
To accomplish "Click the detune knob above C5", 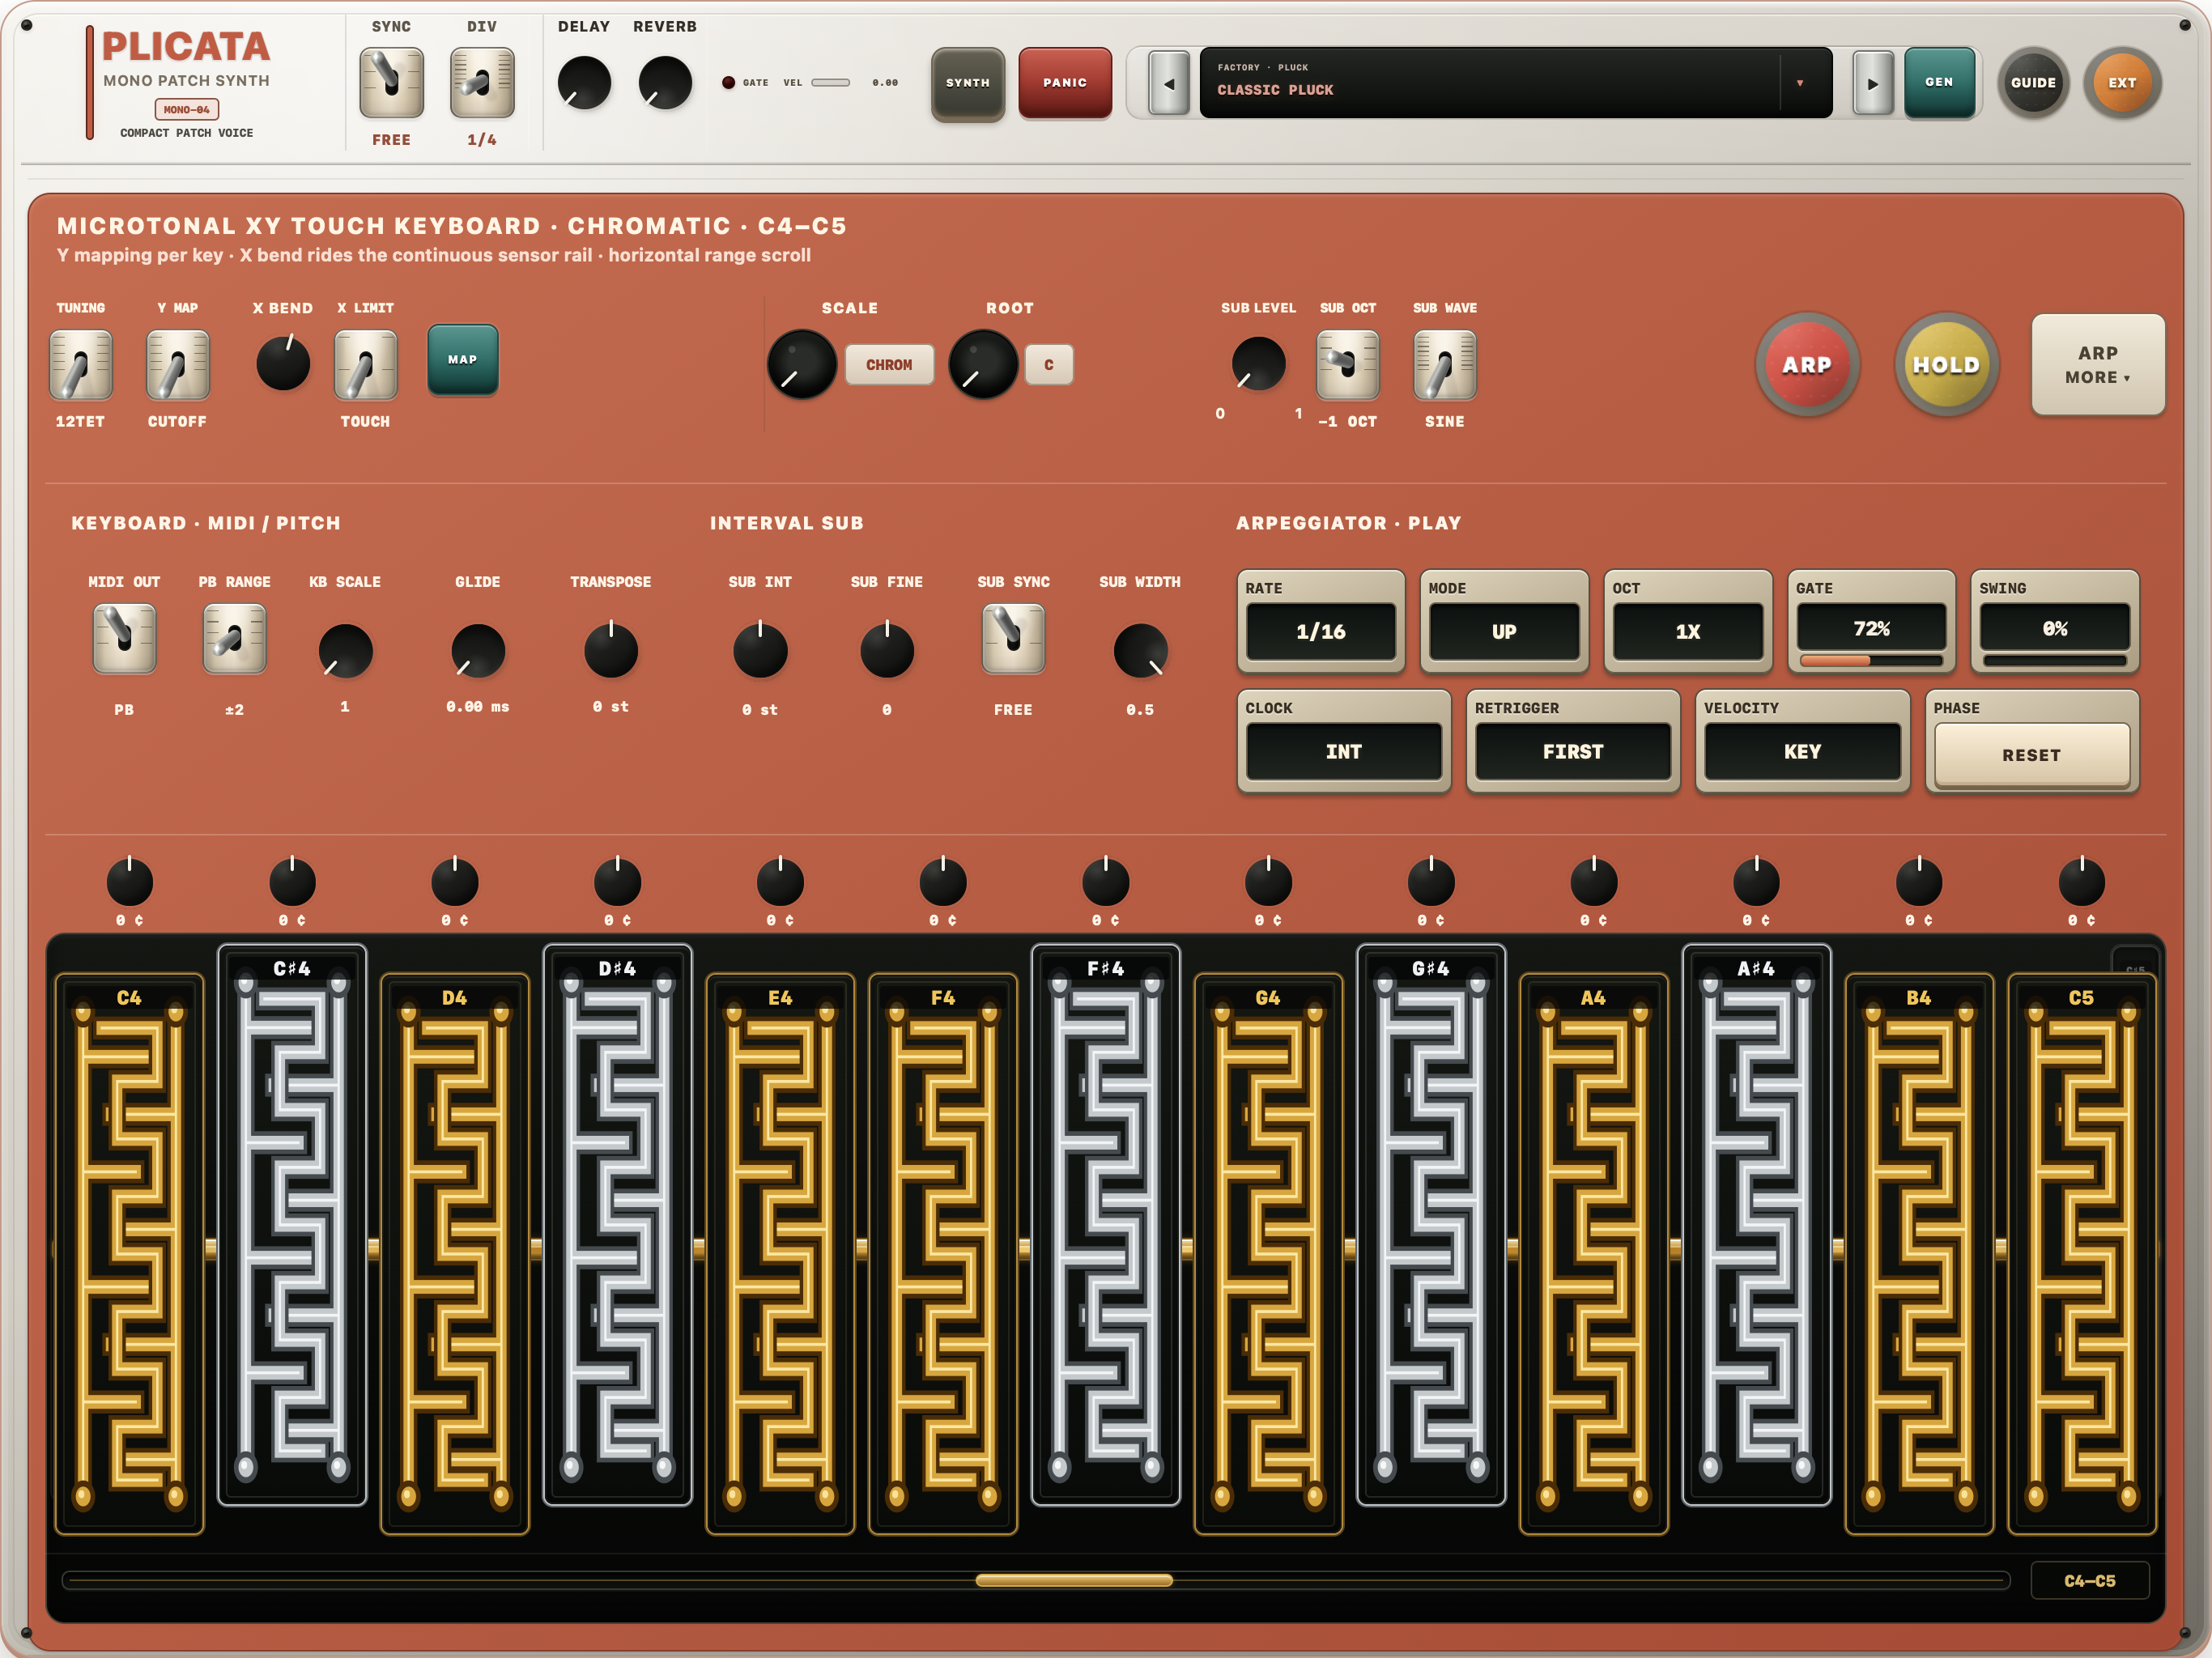I will [x=2081, y=882].
